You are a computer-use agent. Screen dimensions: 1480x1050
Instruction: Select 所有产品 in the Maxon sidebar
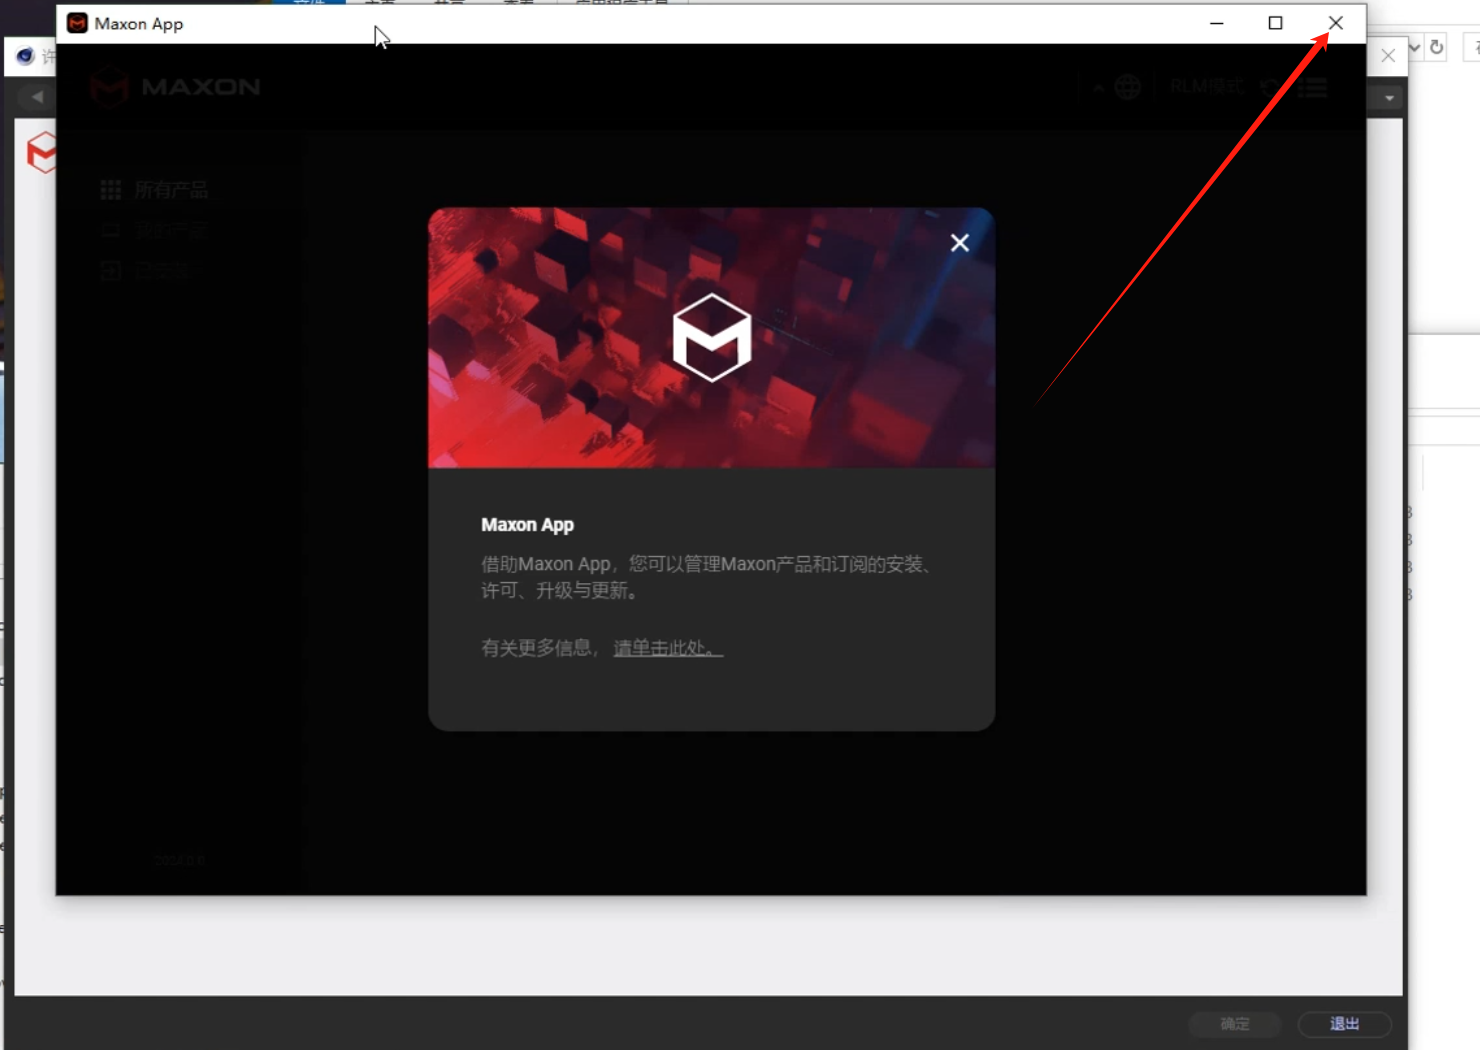pyautogui.click(x=155, y=190)
